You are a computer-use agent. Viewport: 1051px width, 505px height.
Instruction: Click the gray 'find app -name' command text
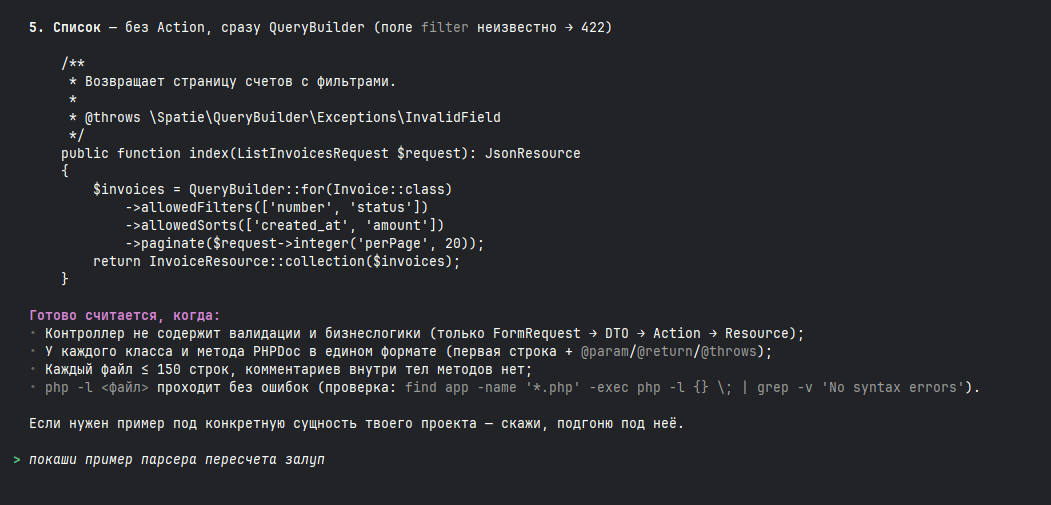(685, 388)
